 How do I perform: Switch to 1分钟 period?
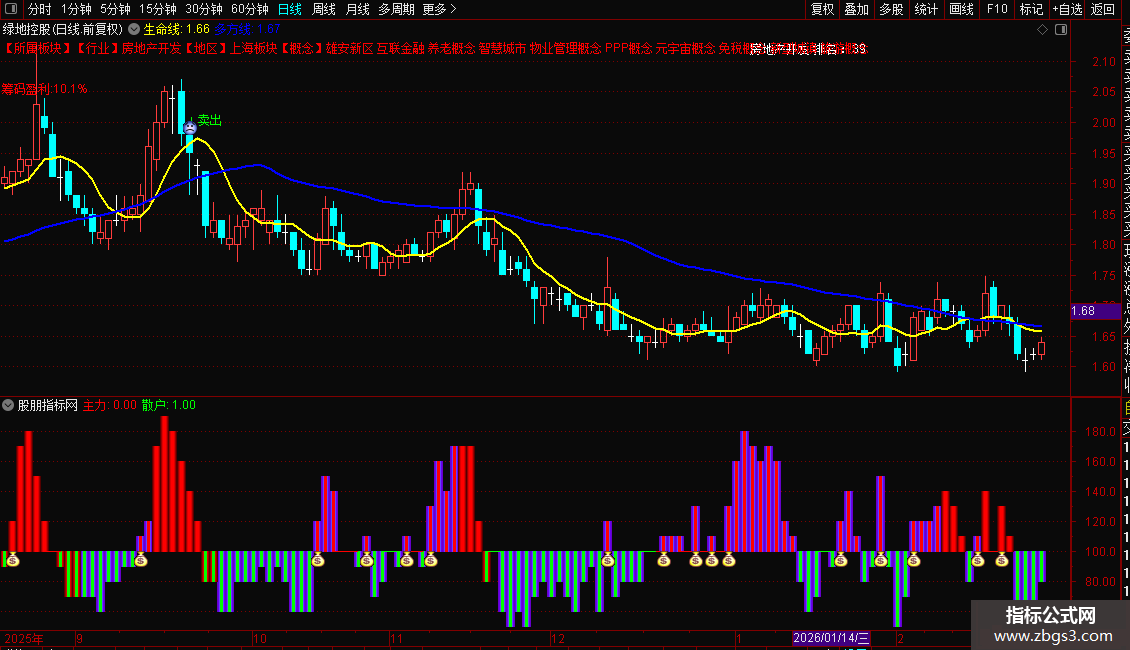76,9
